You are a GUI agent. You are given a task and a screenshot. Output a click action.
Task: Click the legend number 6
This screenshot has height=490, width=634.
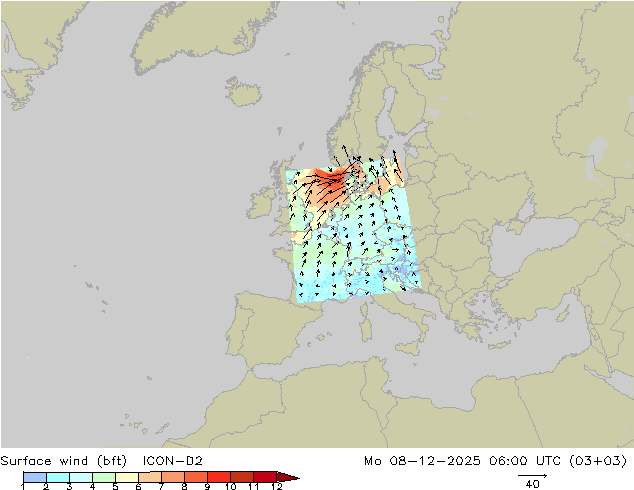(x=138, y=486)
